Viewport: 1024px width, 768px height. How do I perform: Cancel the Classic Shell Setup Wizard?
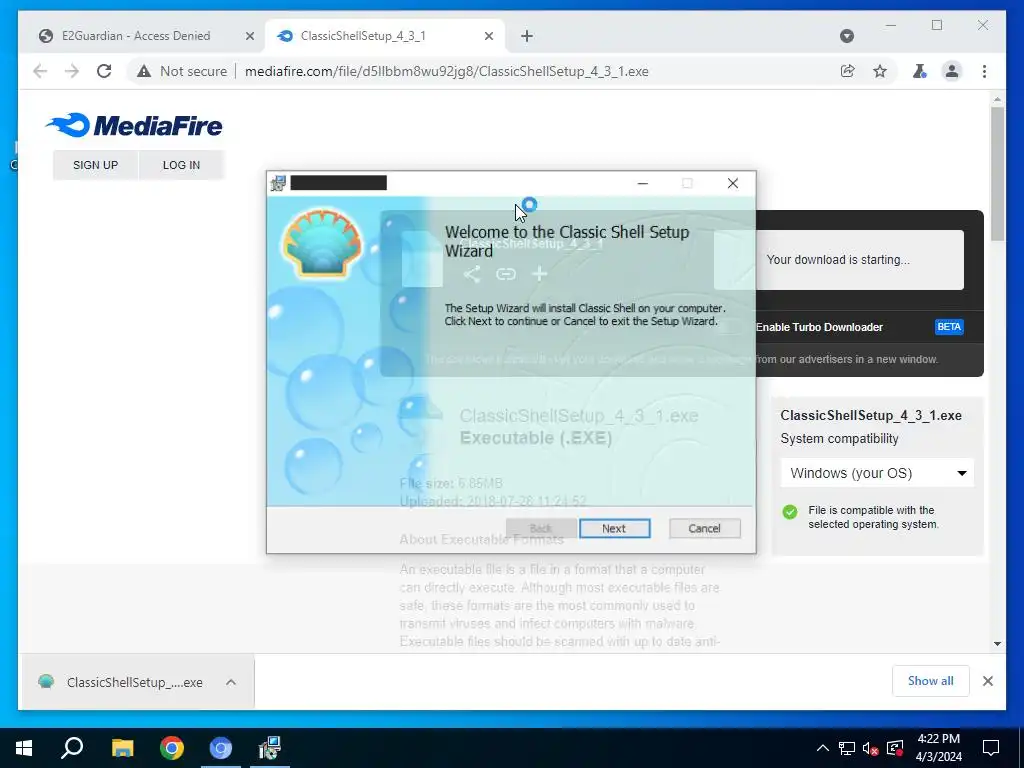point(705,528)
